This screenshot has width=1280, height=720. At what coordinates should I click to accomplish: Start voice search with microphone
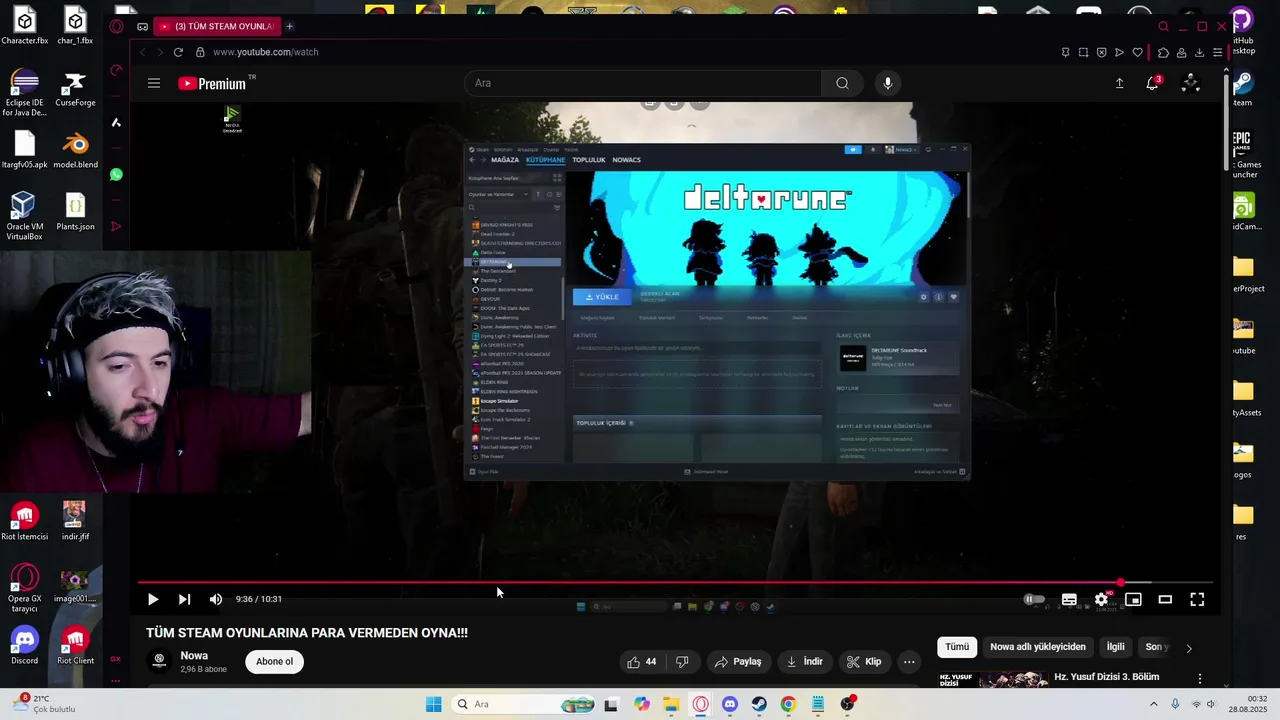click(x=887, y=83)
